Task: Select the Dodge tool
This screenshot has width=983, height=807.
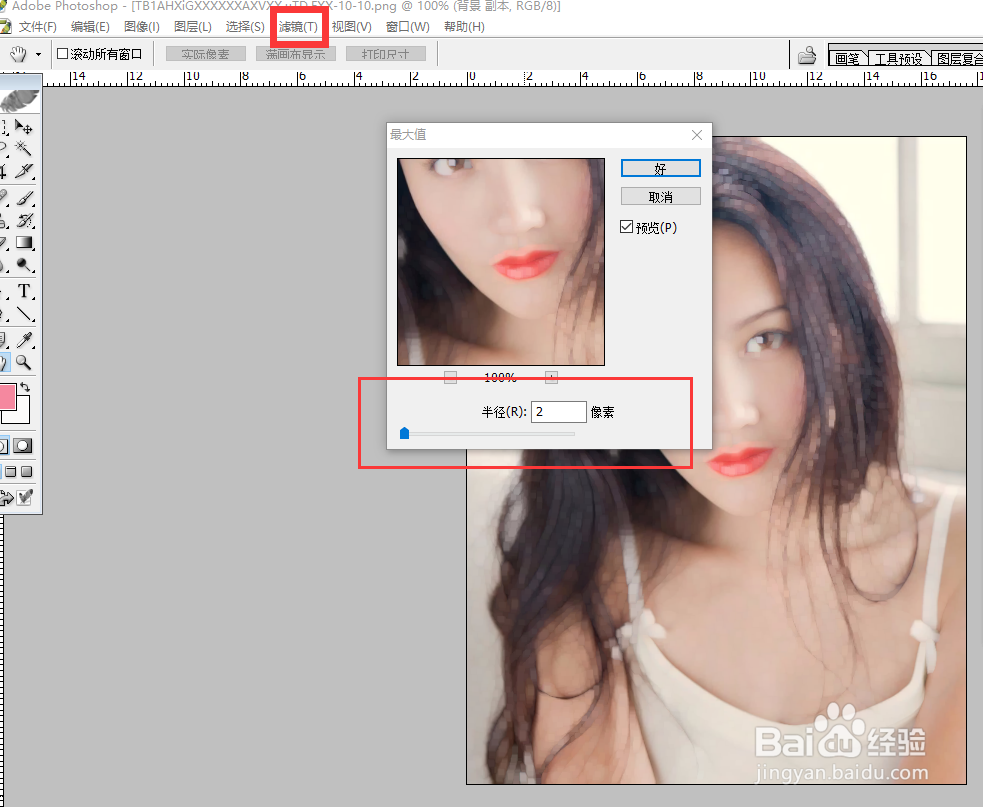Action: (x=23, y=264)
